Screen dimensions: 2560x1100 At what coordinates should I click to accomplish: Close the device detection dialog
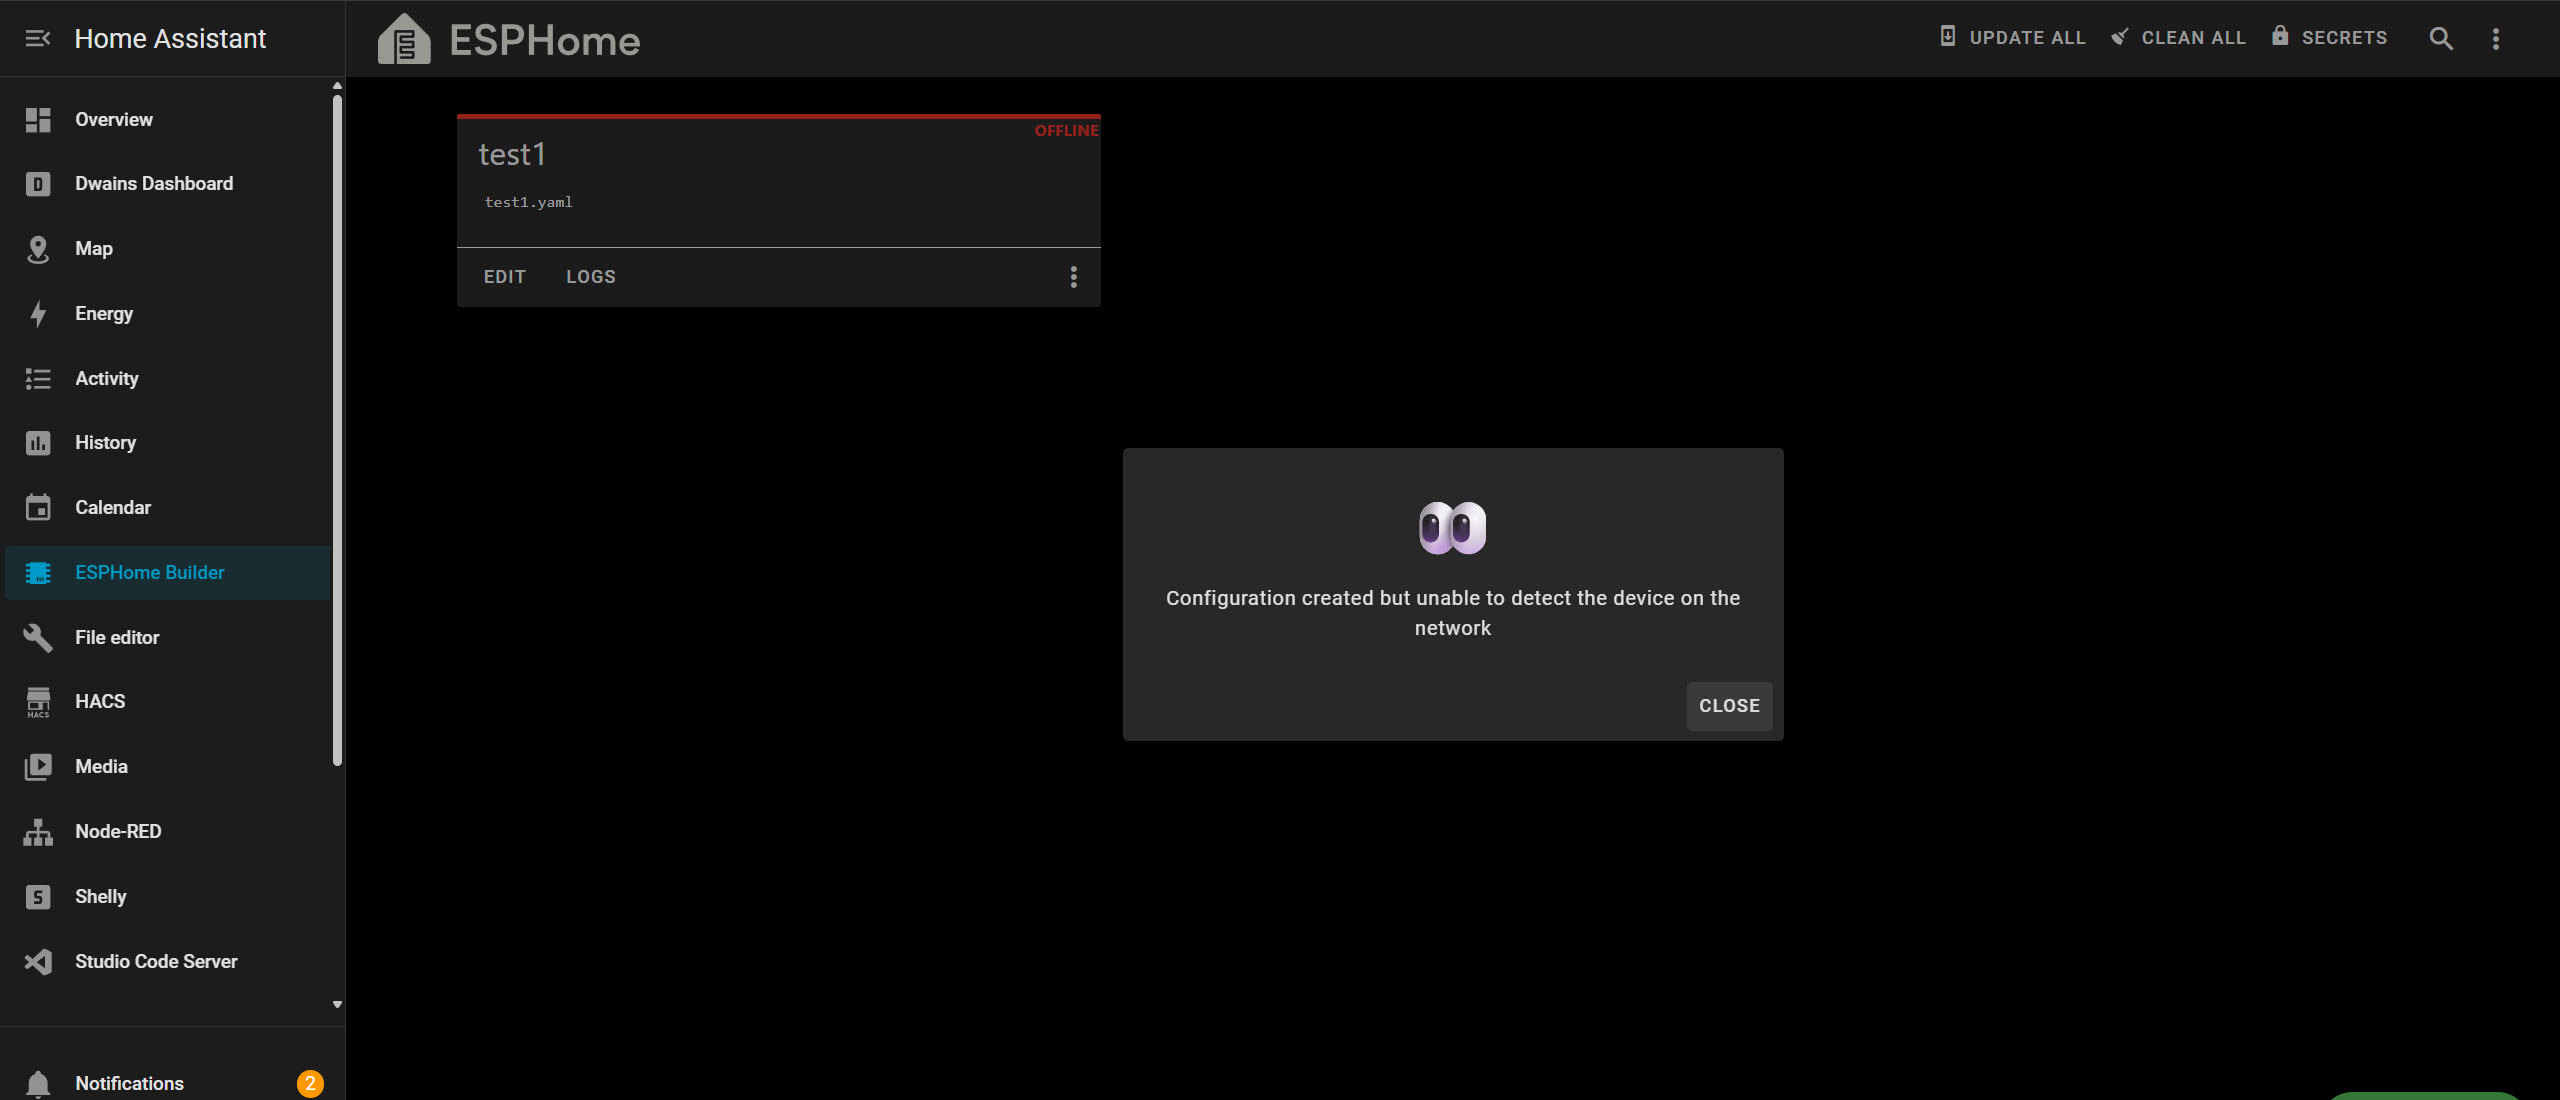[x=1729, y=706]
